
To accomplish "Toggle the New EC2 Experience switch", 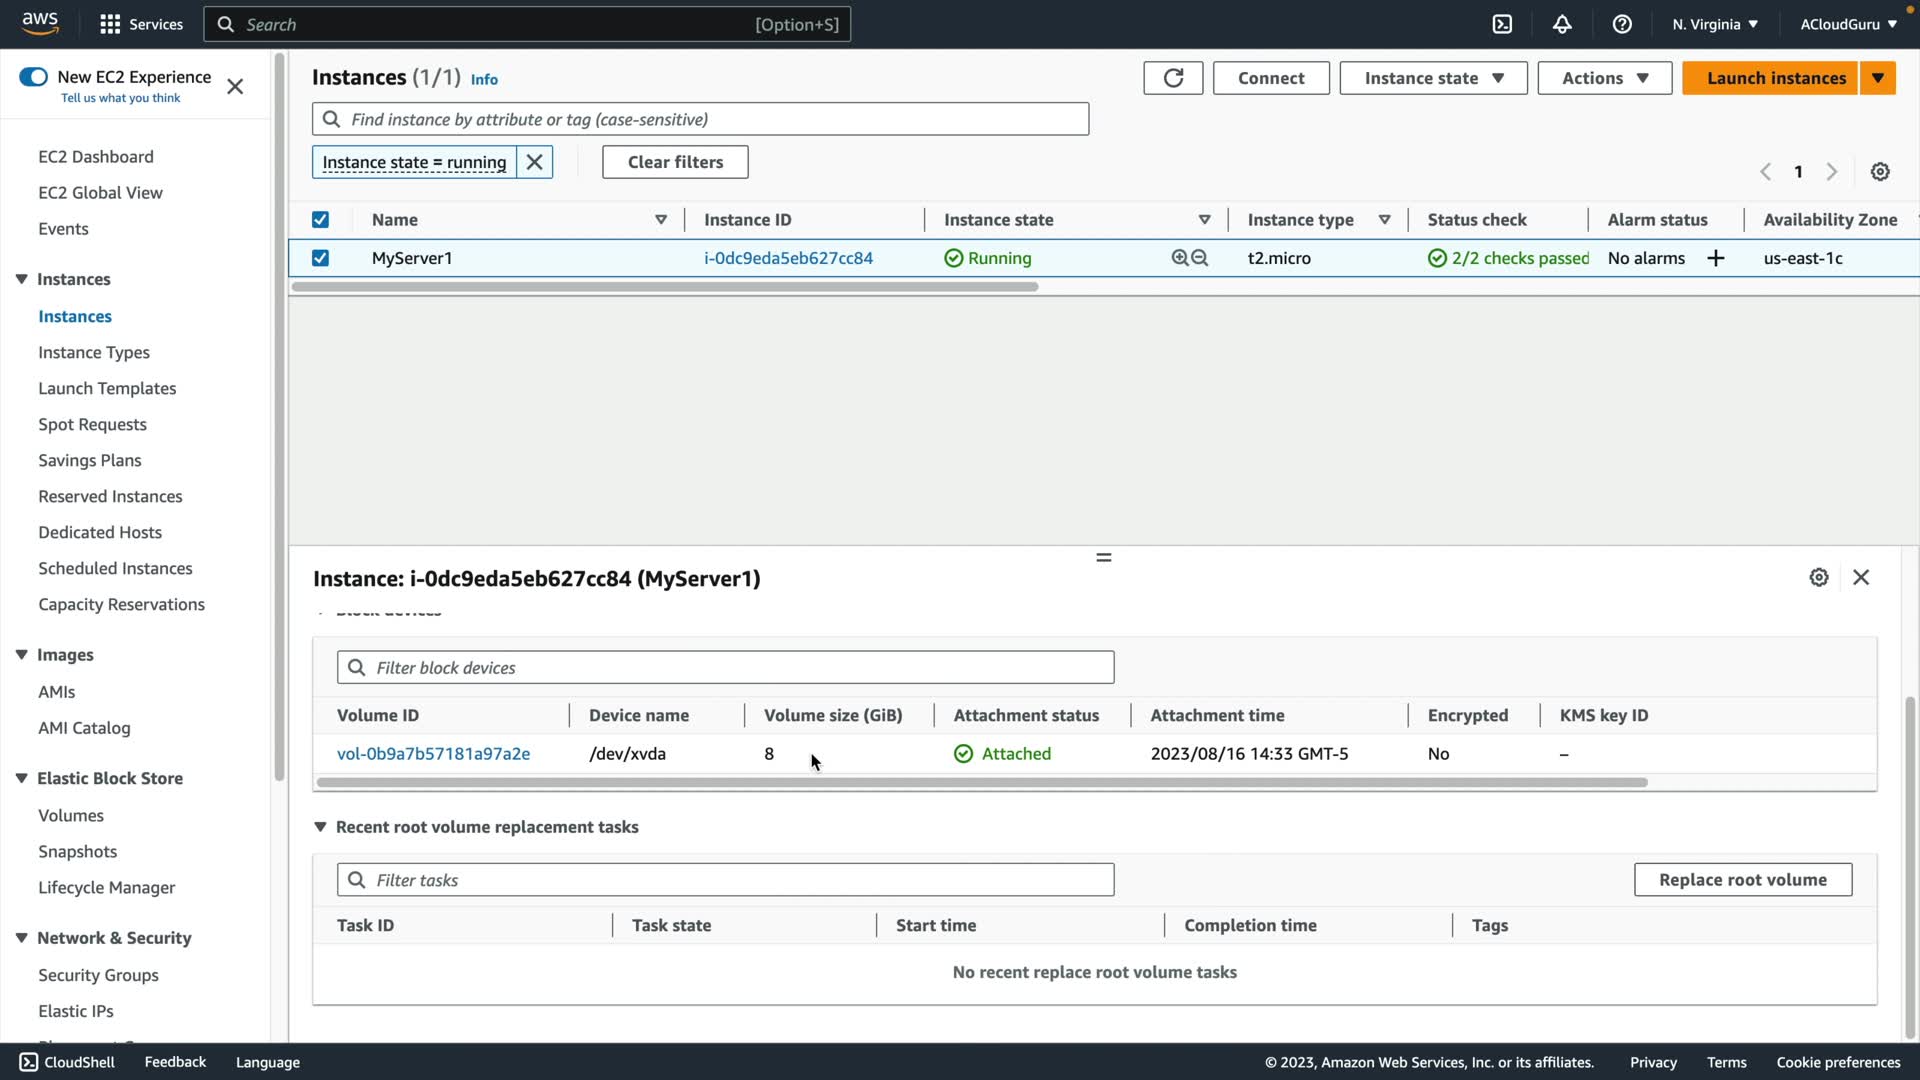I will click(x=33, y=77).
